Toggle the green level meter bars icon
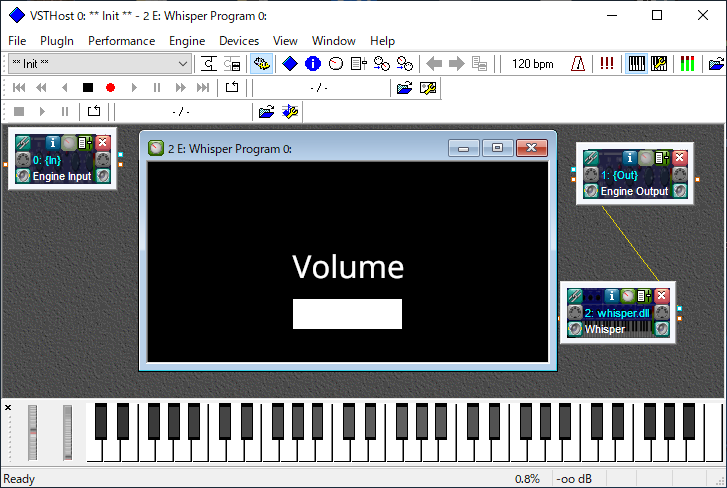The width and height of the screenshot is (727, 488). [x=687, y=63]
